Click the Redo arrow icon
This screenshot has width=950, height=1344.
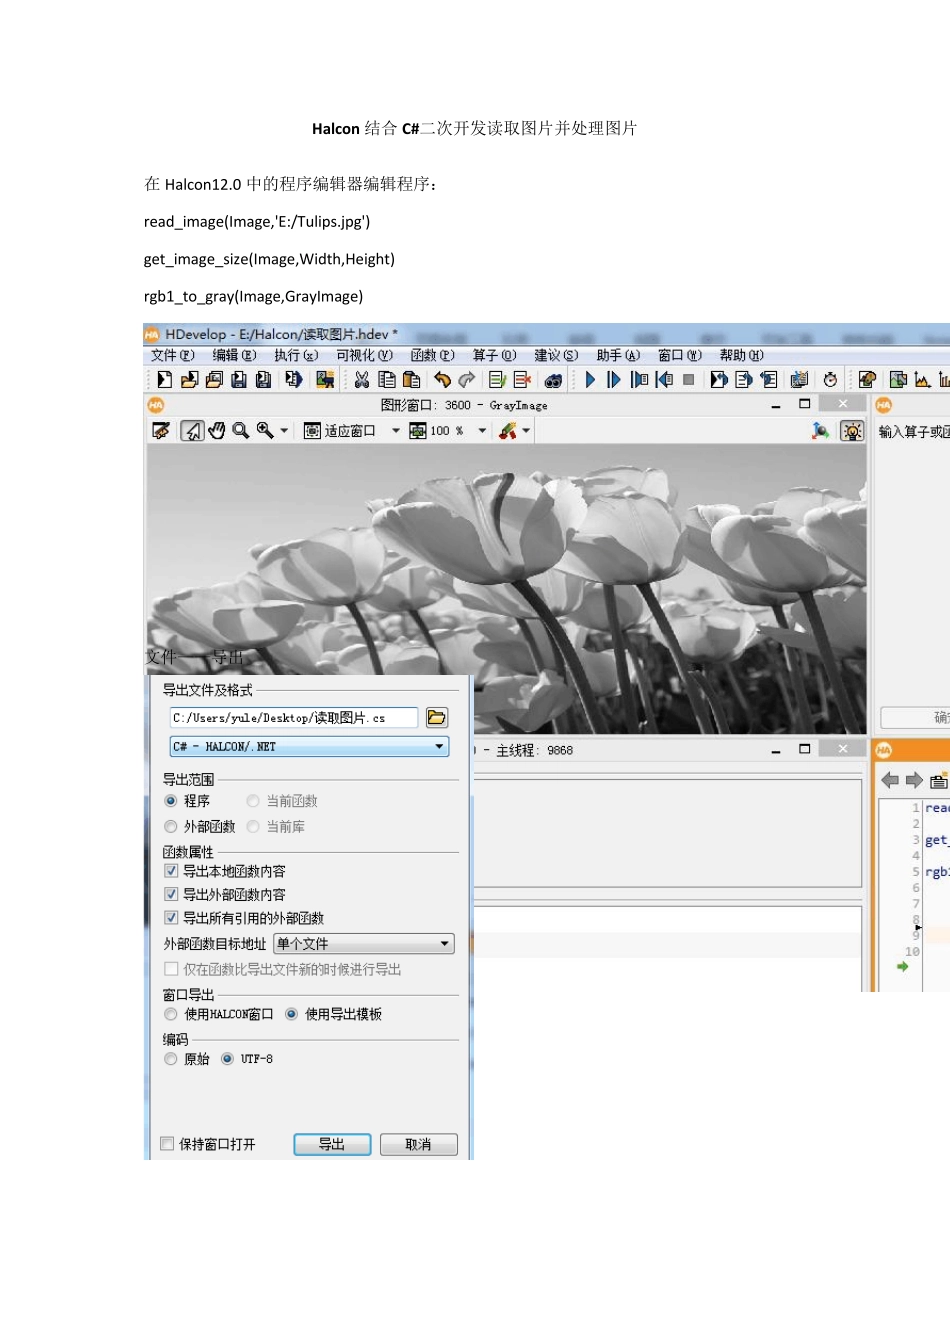pos(467,380)
